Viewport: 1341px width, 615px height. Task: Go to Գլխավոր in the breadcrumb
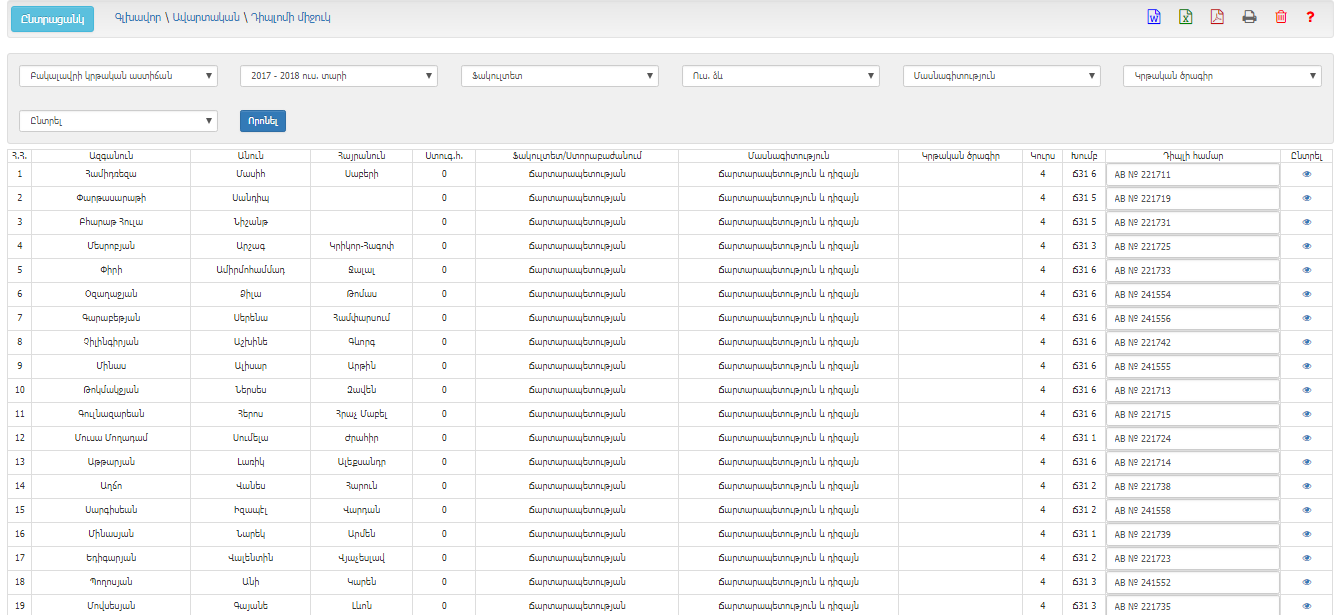click(x=135, y=18)
